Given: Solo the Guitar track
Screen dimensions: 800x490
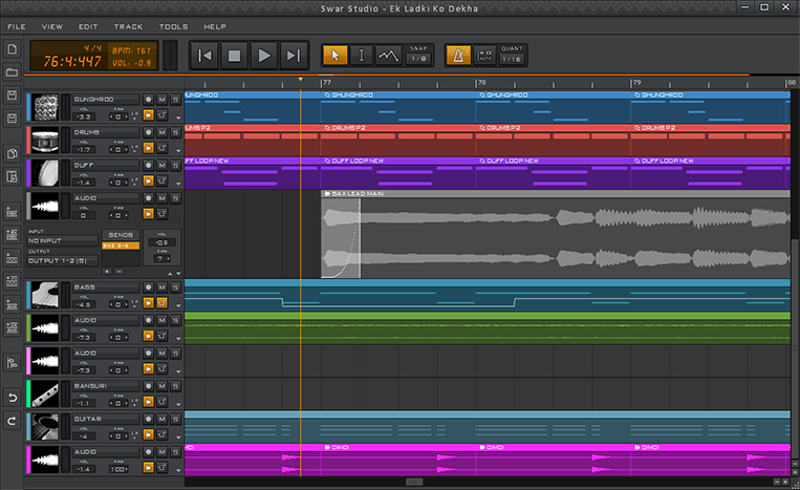Looking at the screenshot, I should [176, 419].
